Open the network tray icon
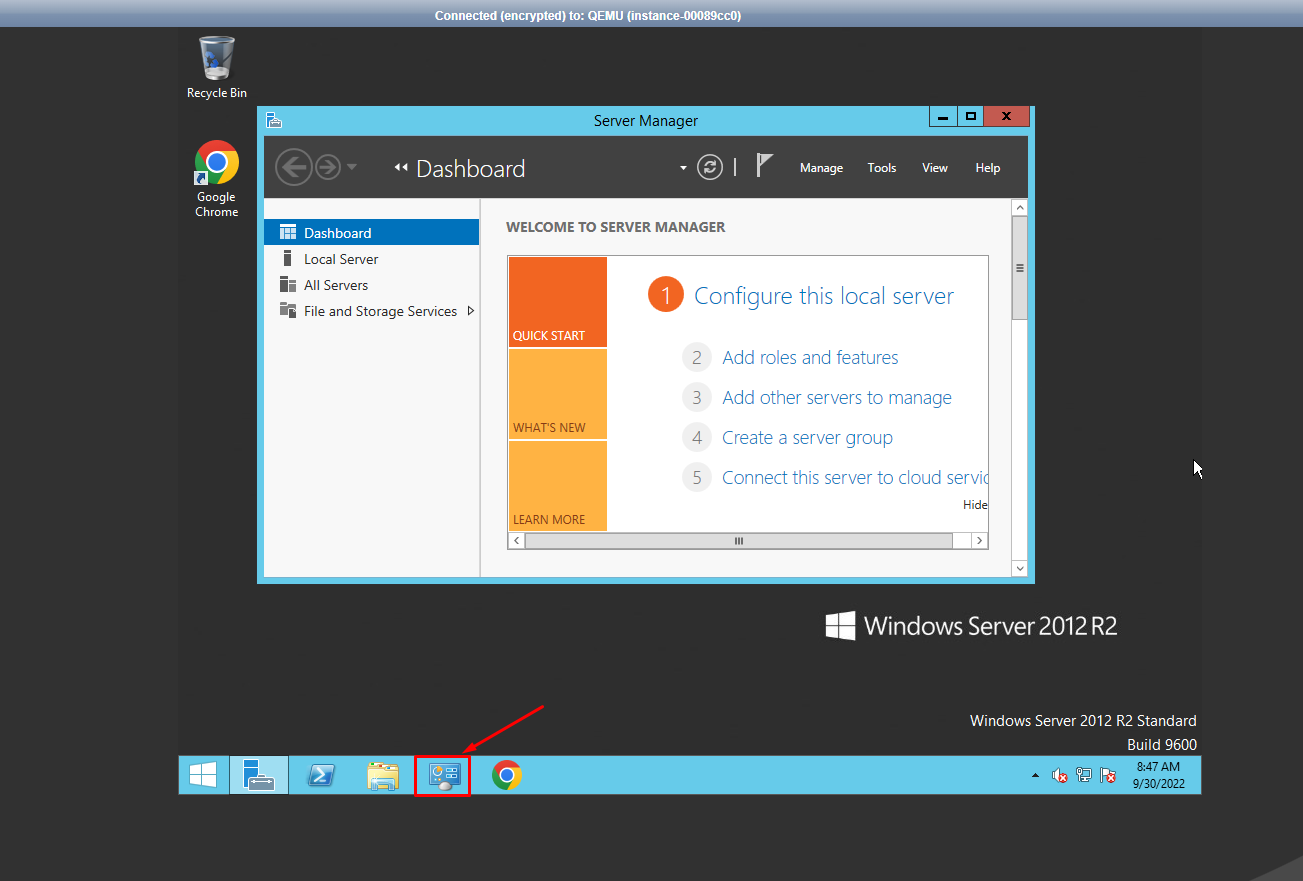The width and height of the screenshot is (1303, 881). coord(1084,776)
